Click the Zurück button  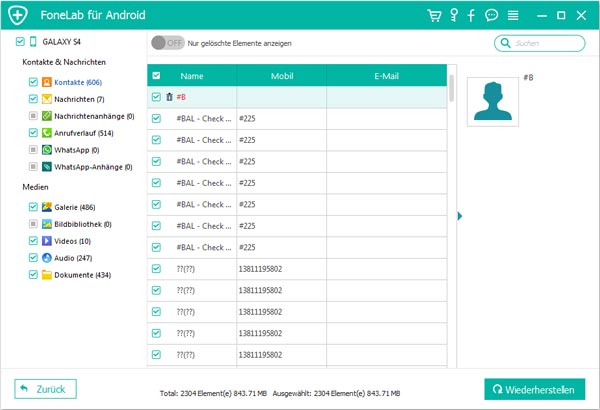[x=46, y=388]
